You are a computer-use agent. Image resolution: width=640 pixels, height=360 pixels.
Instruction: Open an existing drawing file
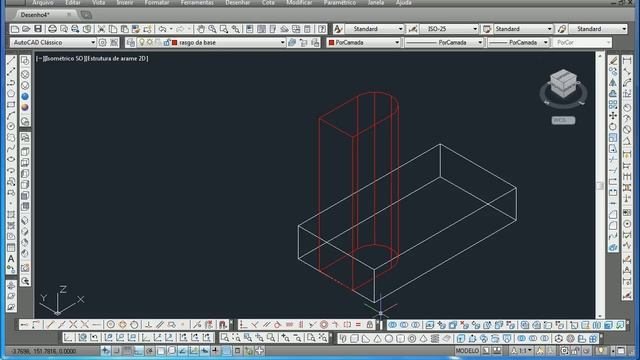[x=26, y=29]
